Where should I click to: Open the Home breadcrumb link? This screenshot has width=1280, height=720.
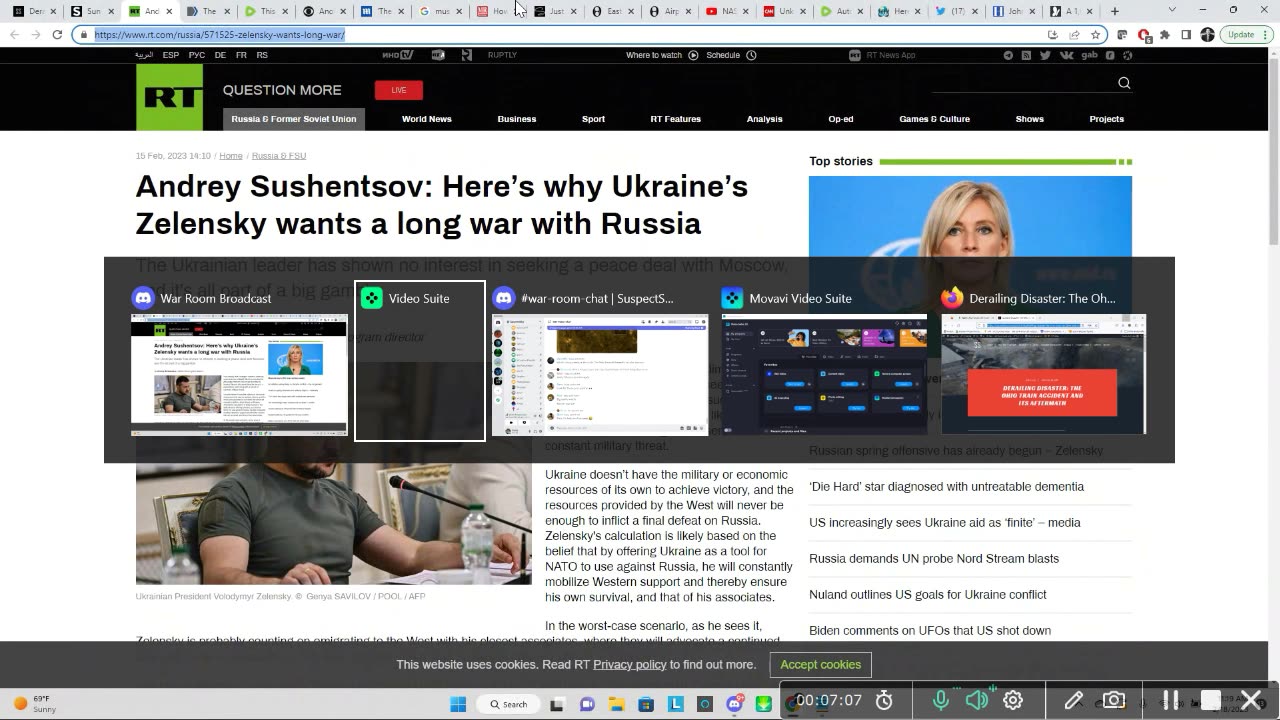(231, 156)
